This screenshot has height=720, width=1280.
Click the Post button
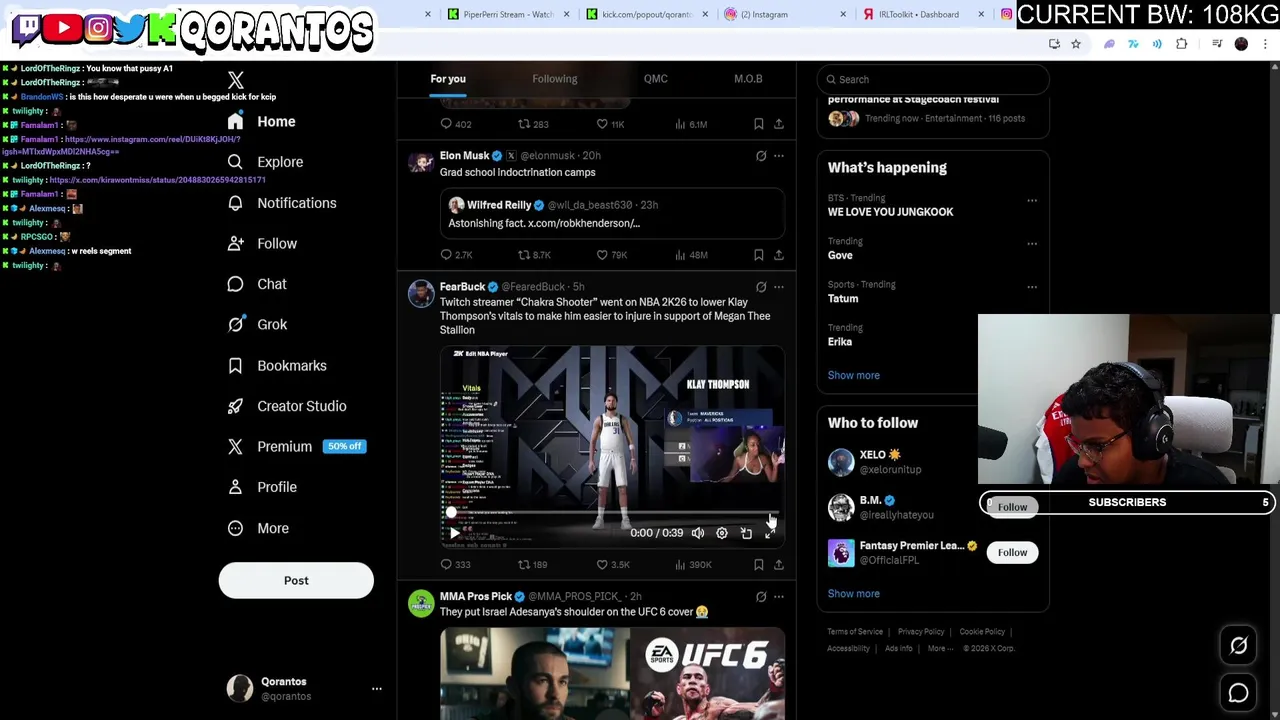[x=296, y=580]
